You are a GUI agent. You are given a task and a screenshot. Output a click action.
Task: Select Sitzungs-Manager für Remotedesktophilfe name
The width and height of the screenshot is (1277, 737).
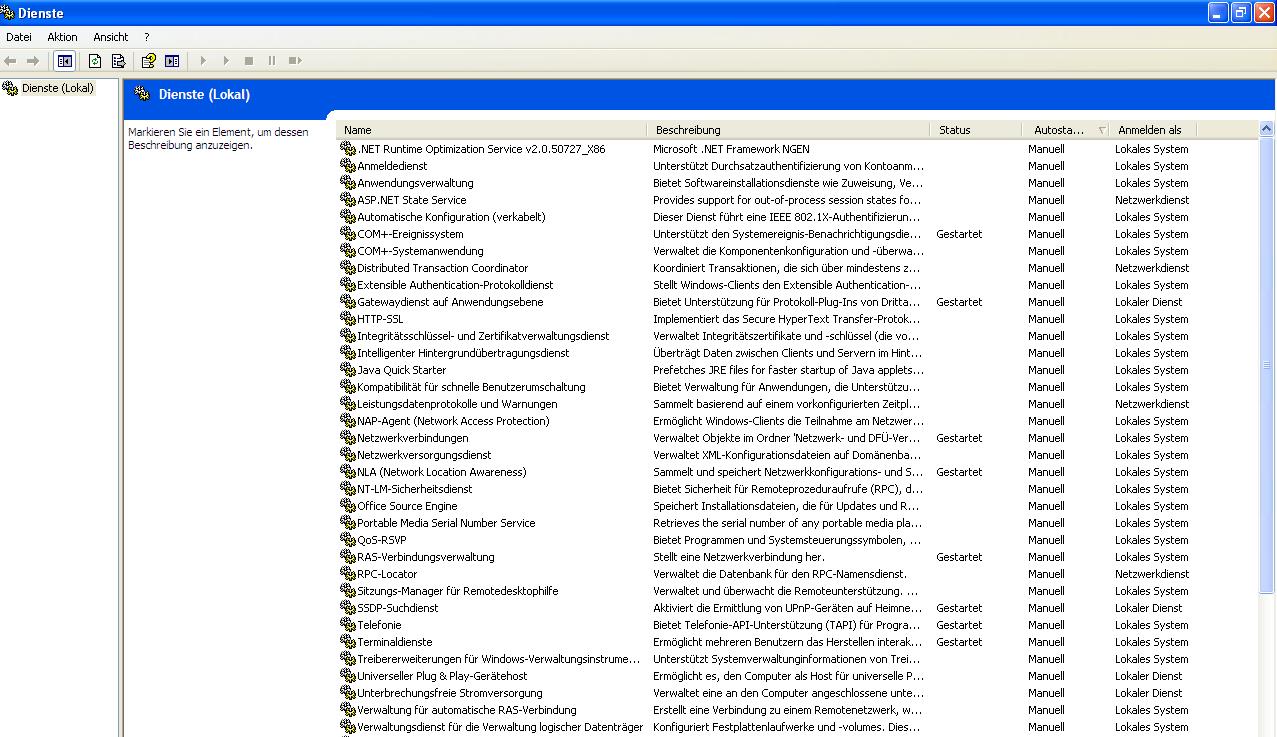pyautogui.click(x=458, y=591)
